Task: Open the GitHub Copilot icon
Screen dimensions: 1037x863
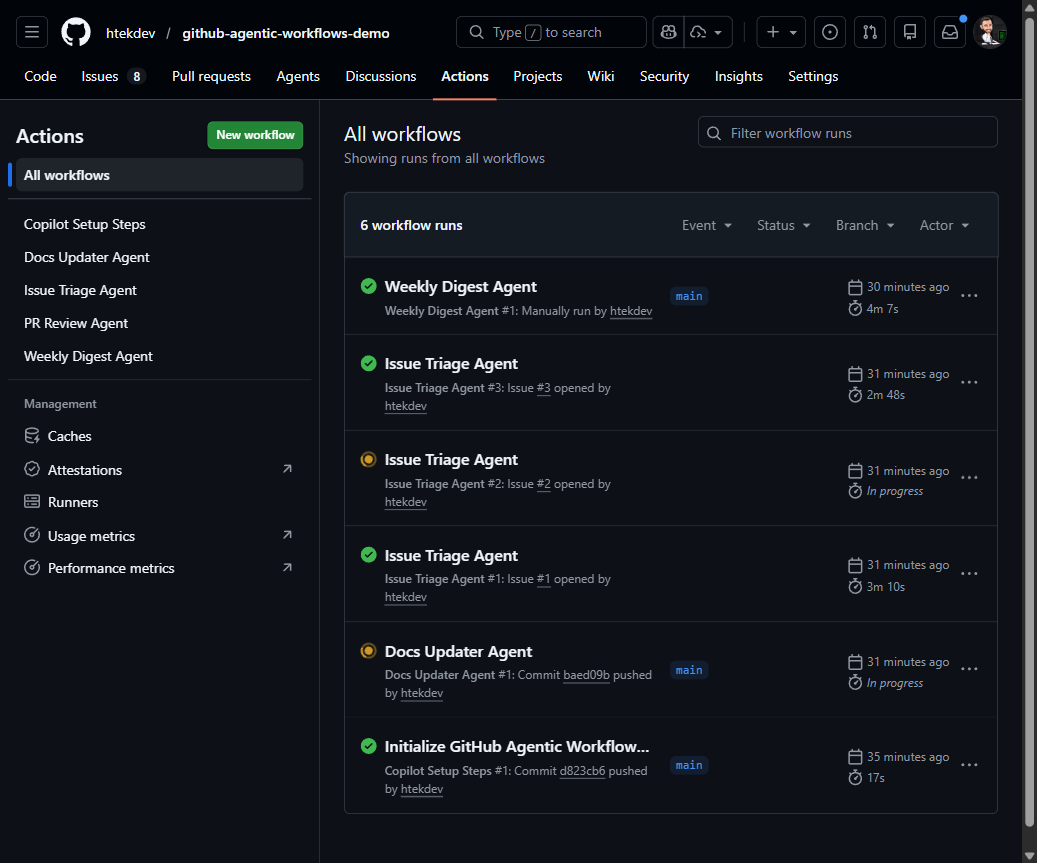Action: tap(668, 31)
